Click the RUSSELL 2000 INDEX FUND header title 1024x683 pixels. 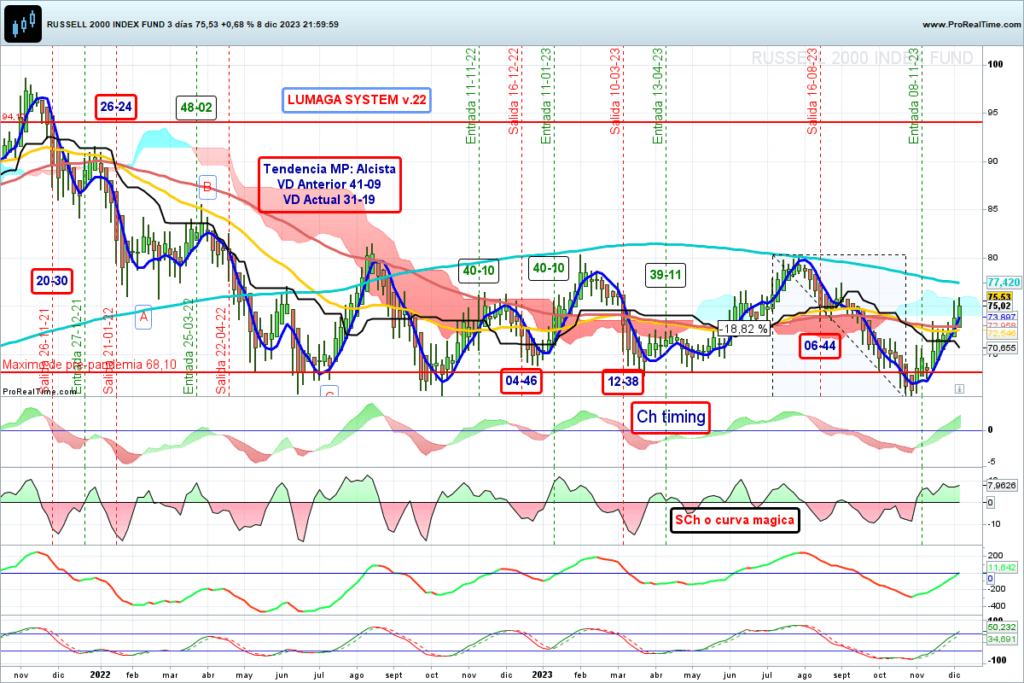(192, 24)
